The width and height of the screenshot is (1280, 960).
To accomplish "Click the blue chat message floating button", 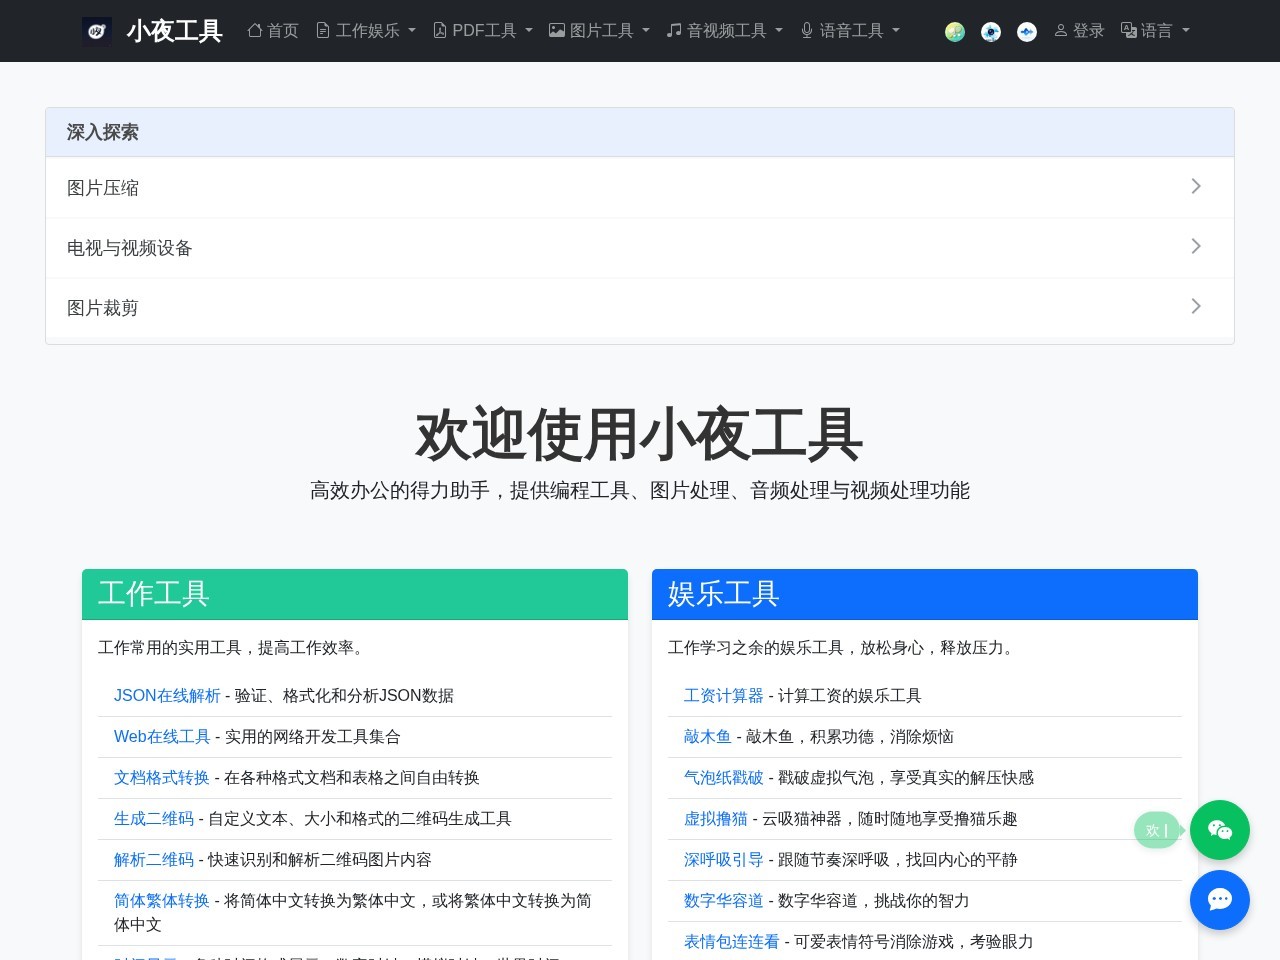I will pyautogui.click(x=1220, y=900).
